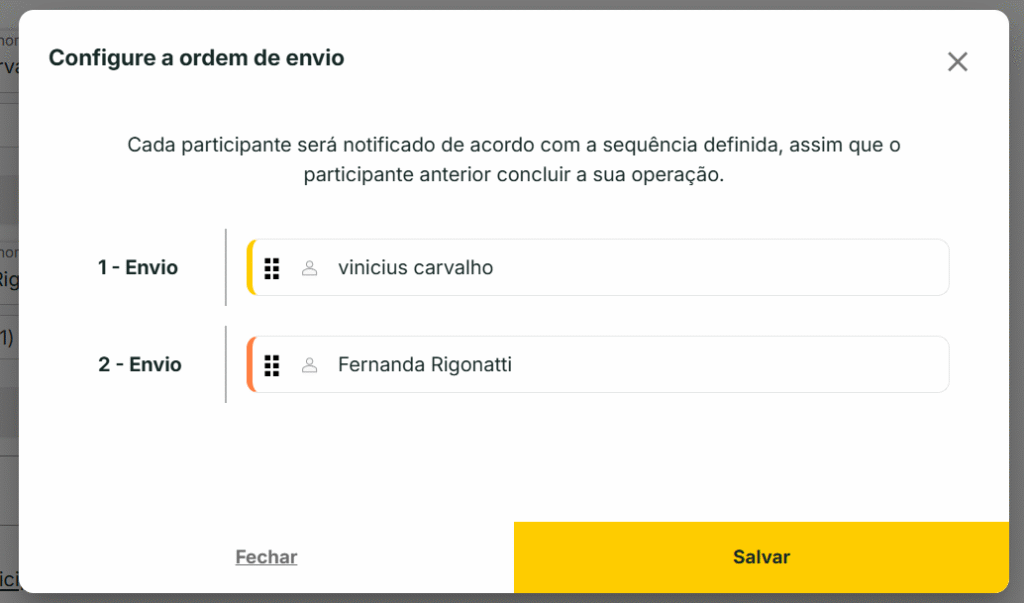Image resolution: width=1024 pixels, height=603 pixels.
Task: Click drag handle for Fernanda Rigonatti
Action: 271,365
